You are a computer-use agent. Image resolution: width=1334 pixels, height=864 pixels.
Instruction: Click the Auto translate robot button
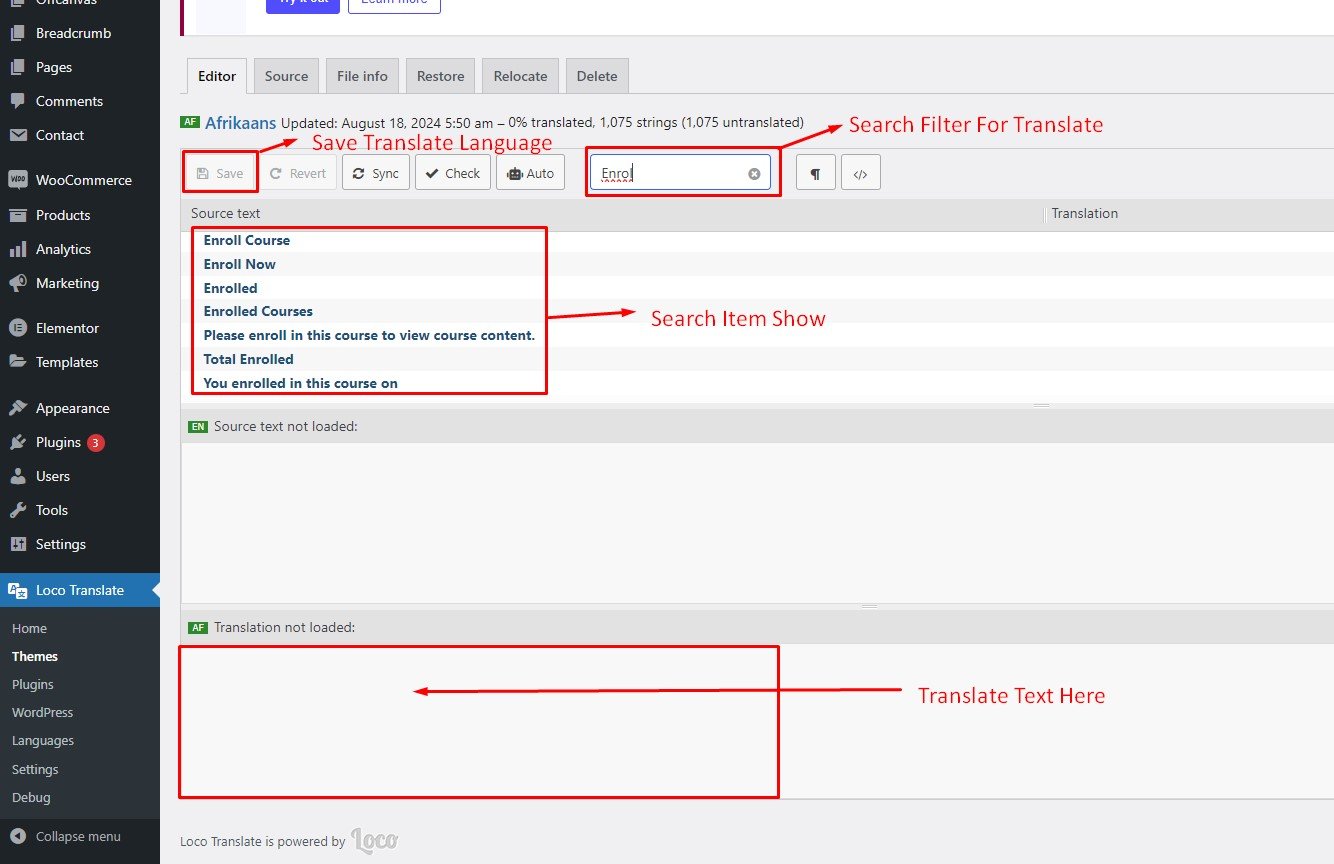530,173
